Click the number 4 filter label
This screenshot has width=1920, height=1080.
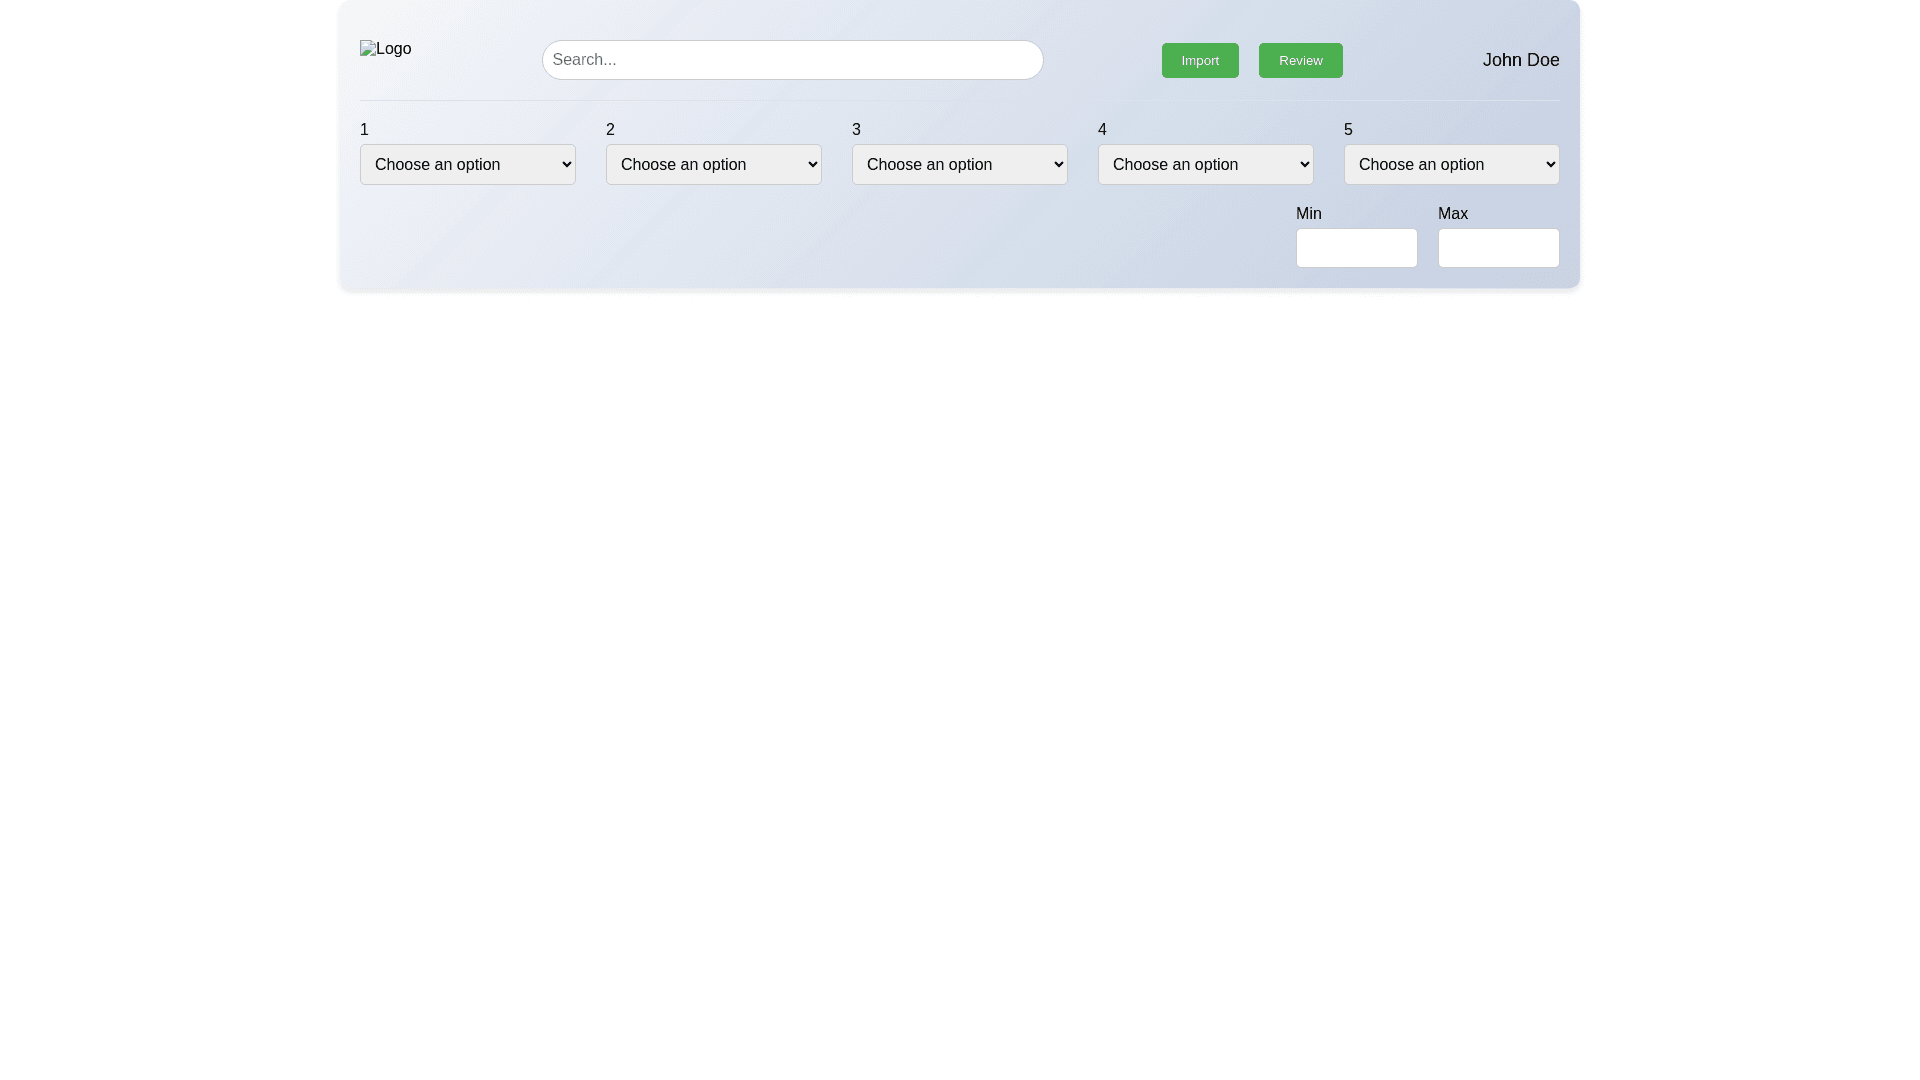click(x=1102, y=130)
